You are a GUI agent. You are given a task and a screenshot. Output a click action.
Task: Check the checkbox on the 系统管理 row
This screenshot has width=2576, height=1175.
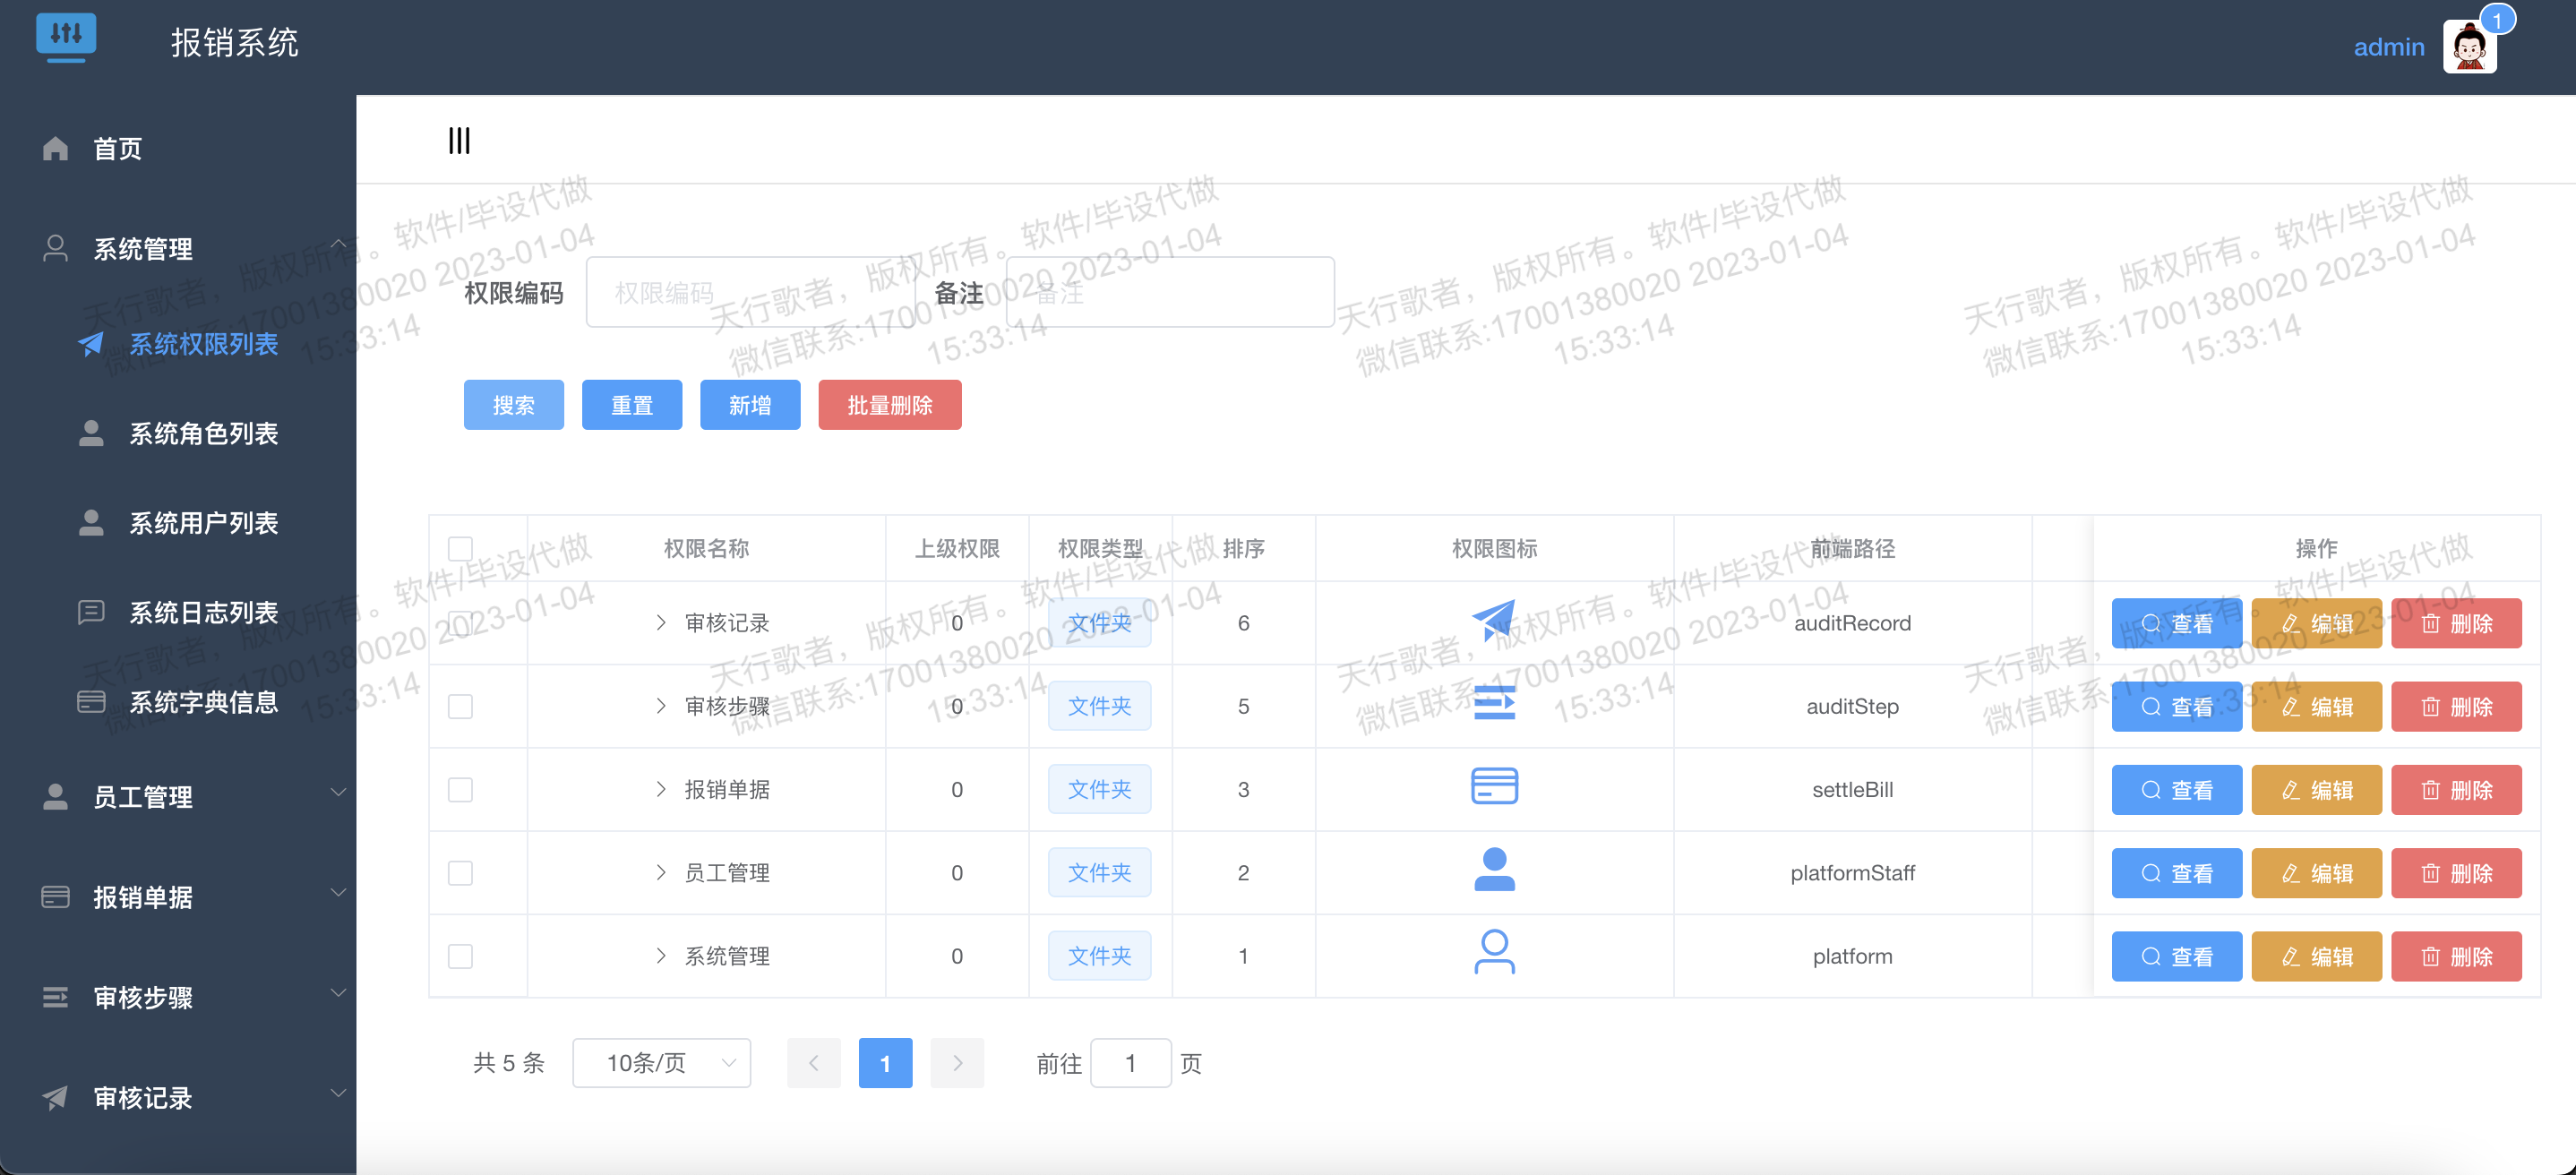[461, 956]
